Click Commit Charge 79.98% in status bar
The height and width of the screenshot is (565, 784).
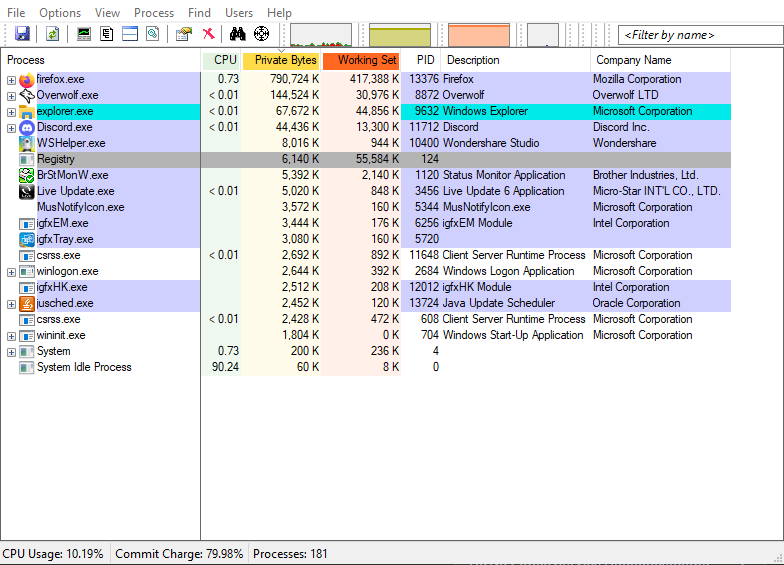pyautogui.click(x=179, y=554)
